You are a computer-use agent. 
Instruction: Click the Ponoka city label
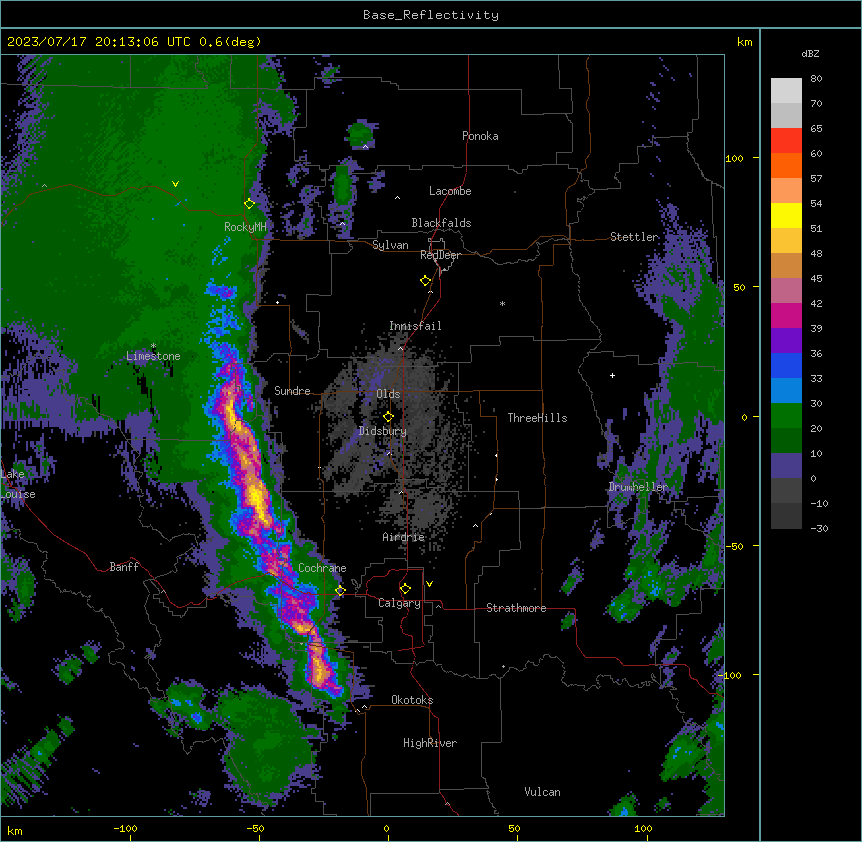tap(480, 136)
